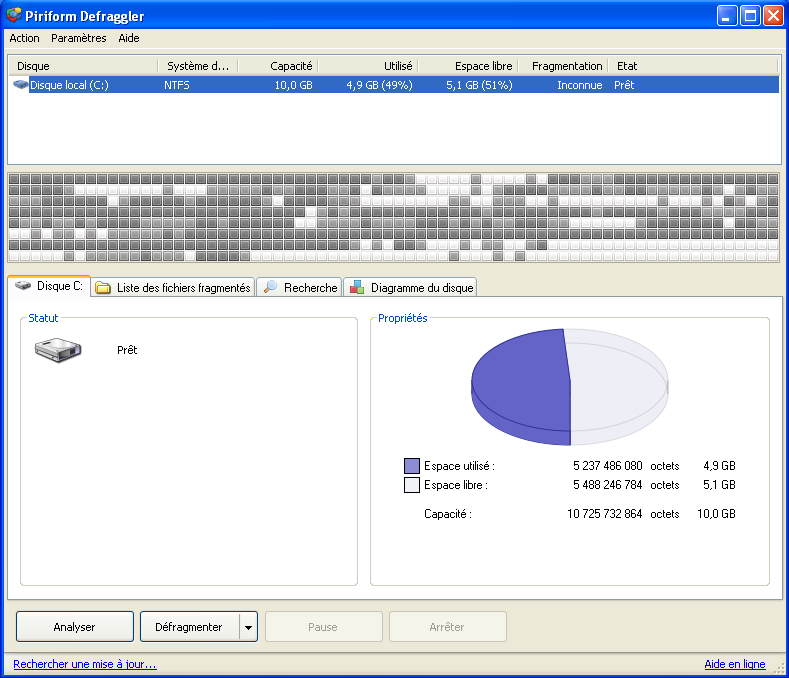
Task: Open the Aide en ligne link
Action: click(735, 664)
